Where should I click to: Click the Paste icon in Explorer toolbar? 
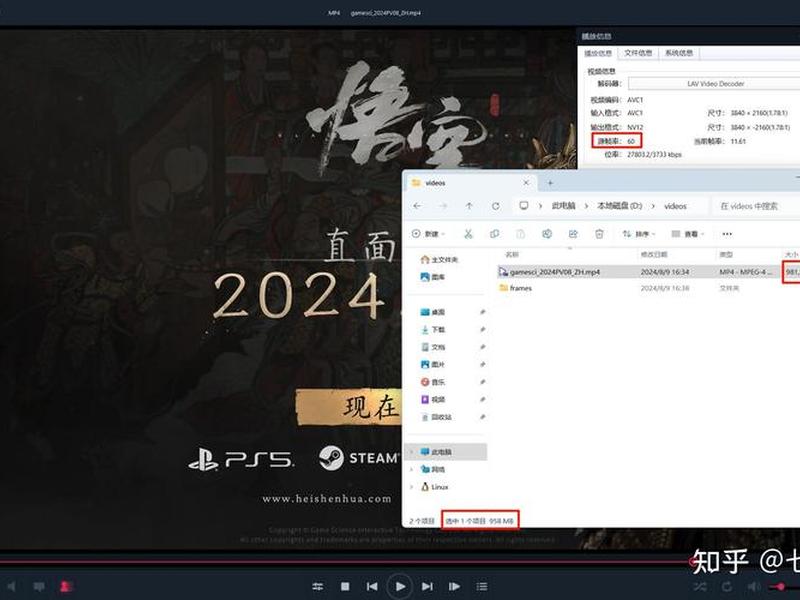520,234
